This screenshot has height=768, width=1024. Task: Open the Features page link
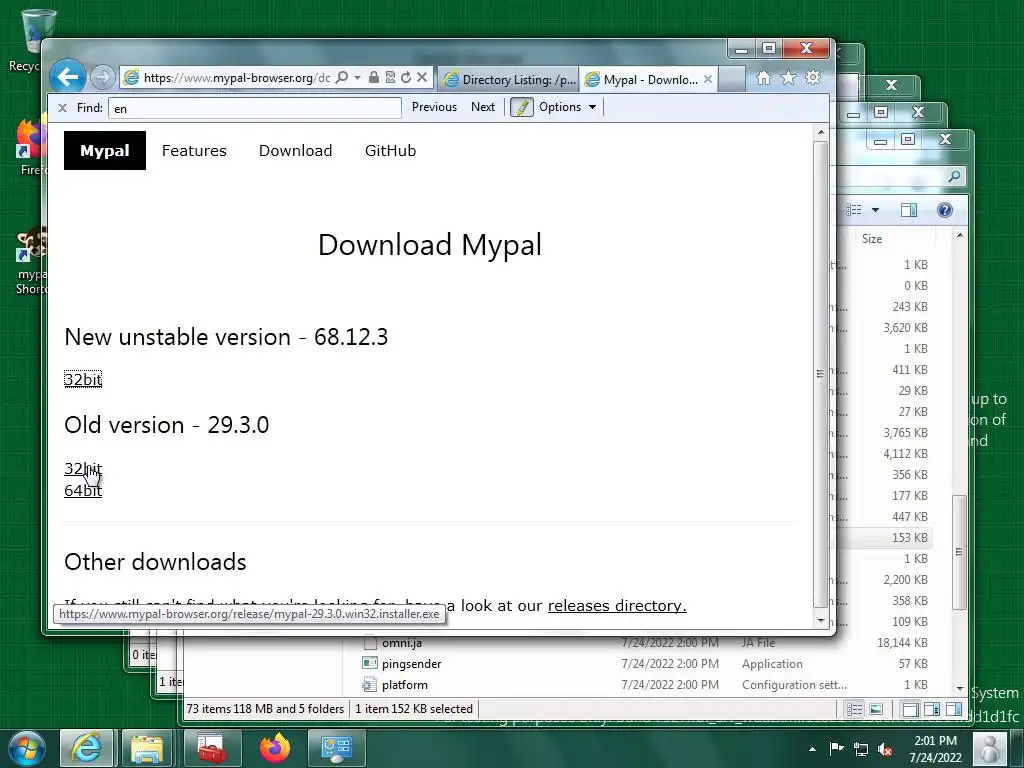pyautogui.click(x=194, y=151)
